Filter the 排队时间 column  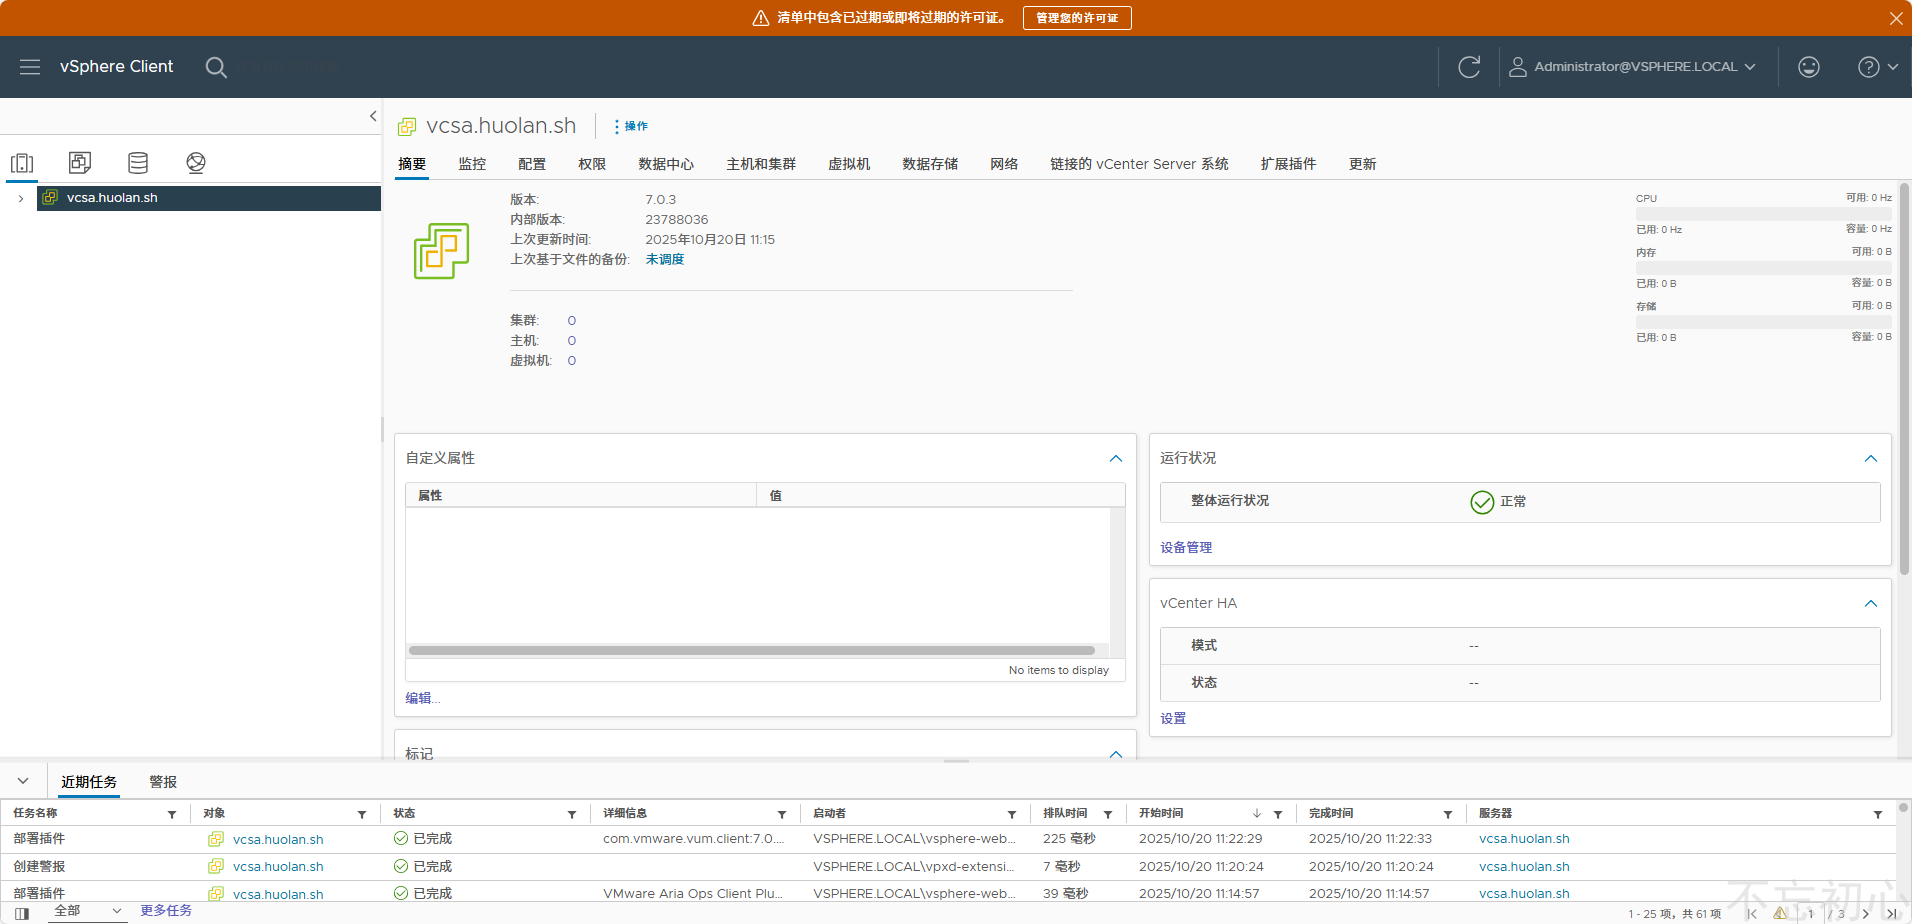pos(1108,814)
